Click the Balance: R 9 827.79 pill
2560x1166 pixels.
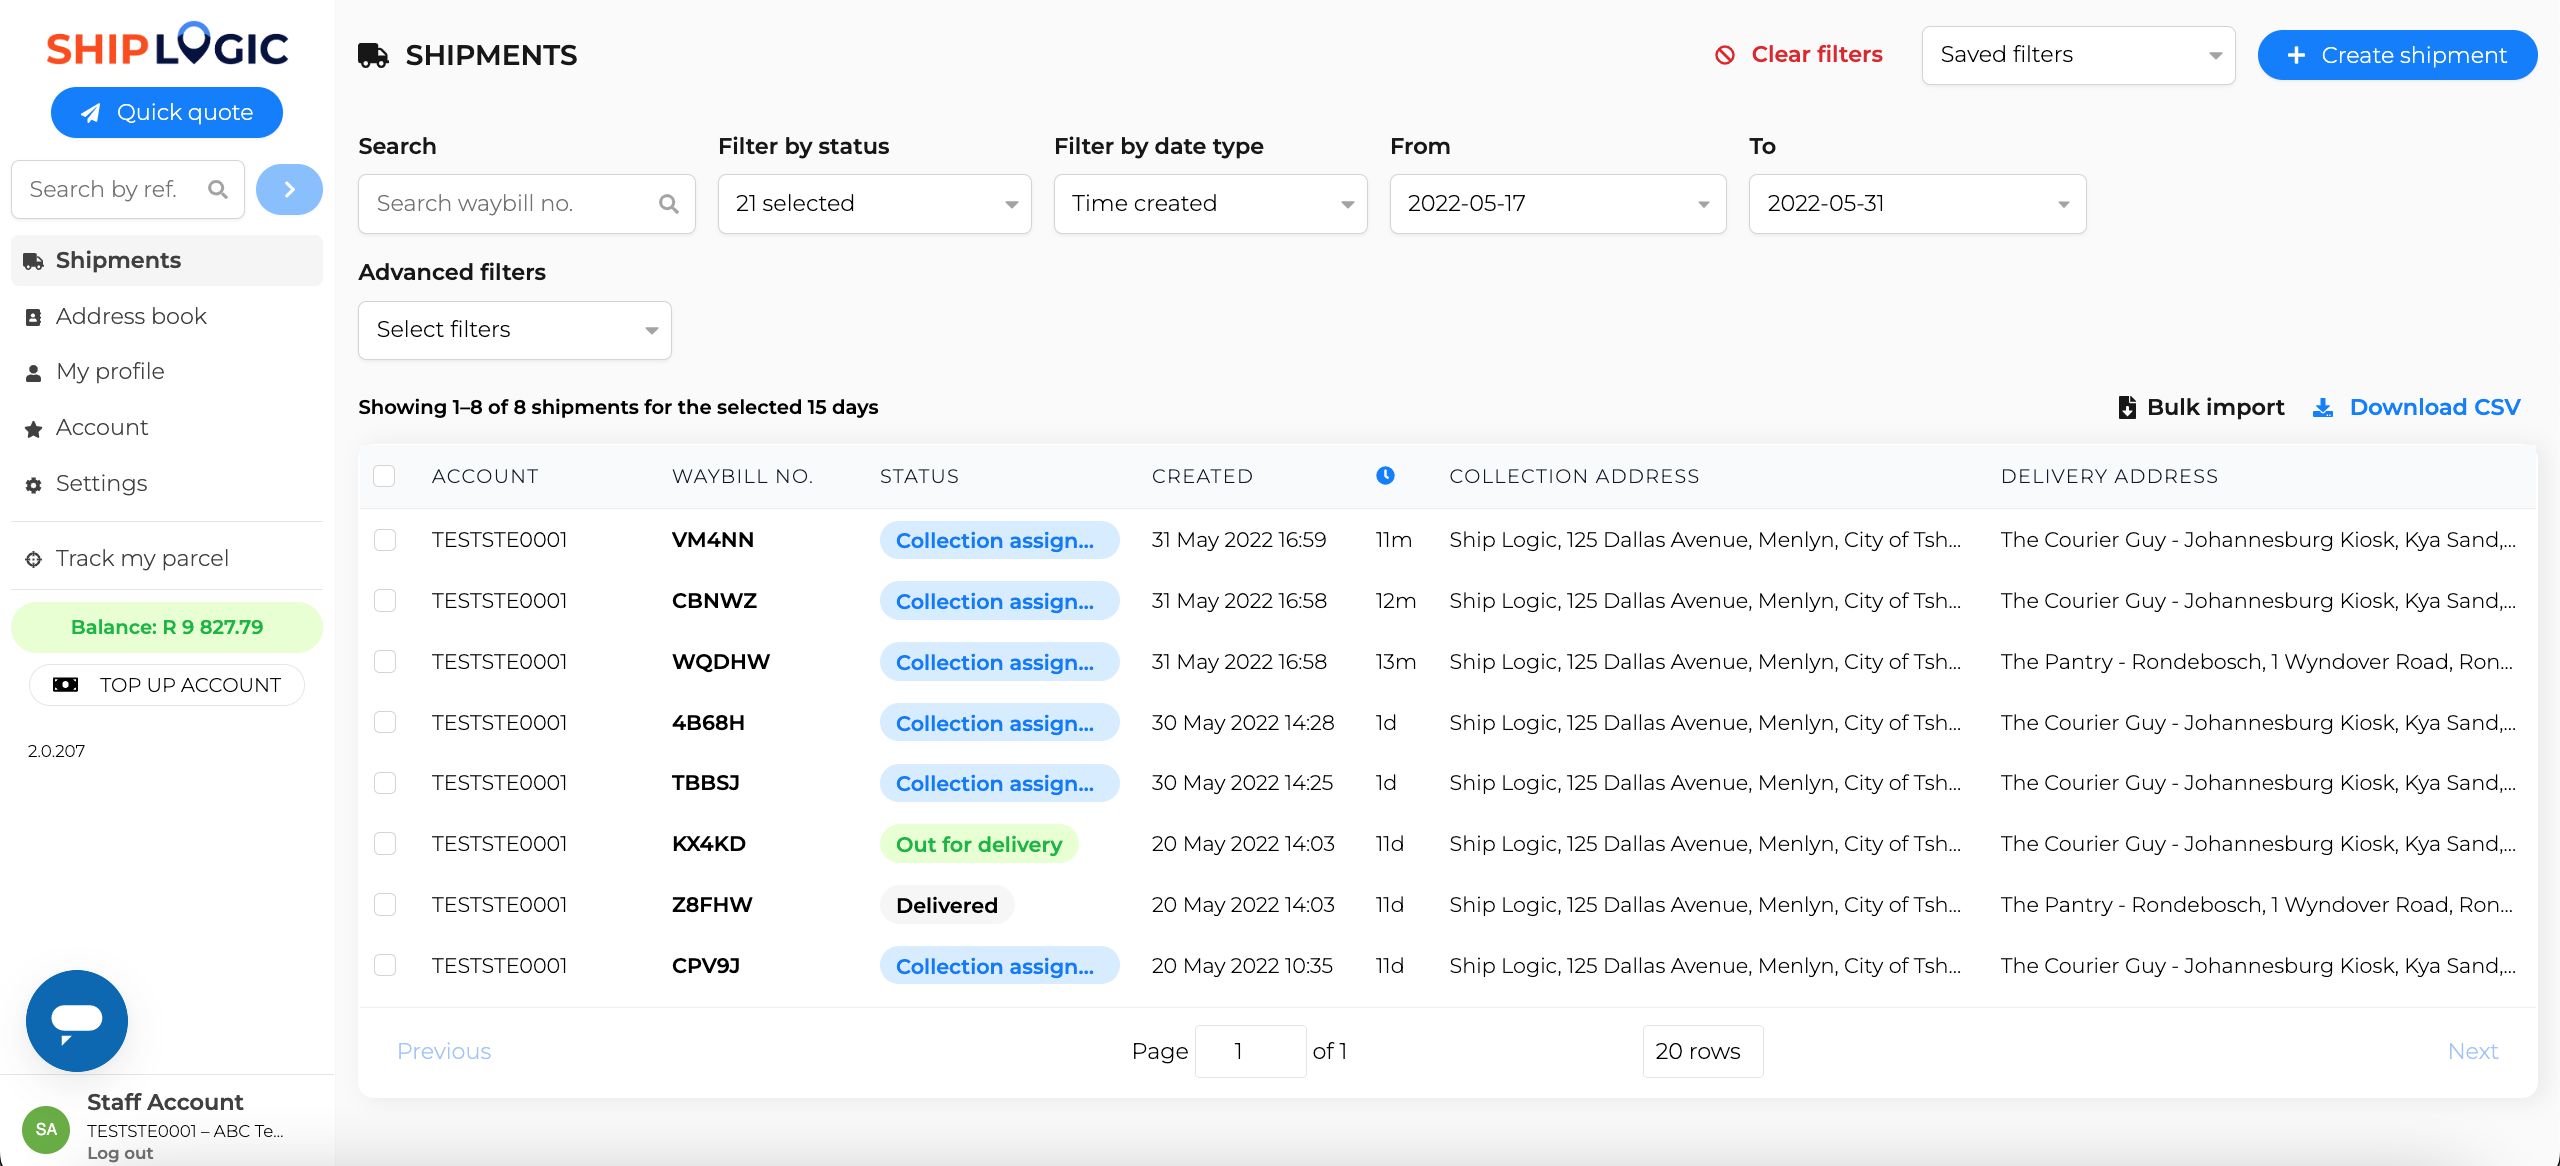pyautogui.click(x=167, y=627)
